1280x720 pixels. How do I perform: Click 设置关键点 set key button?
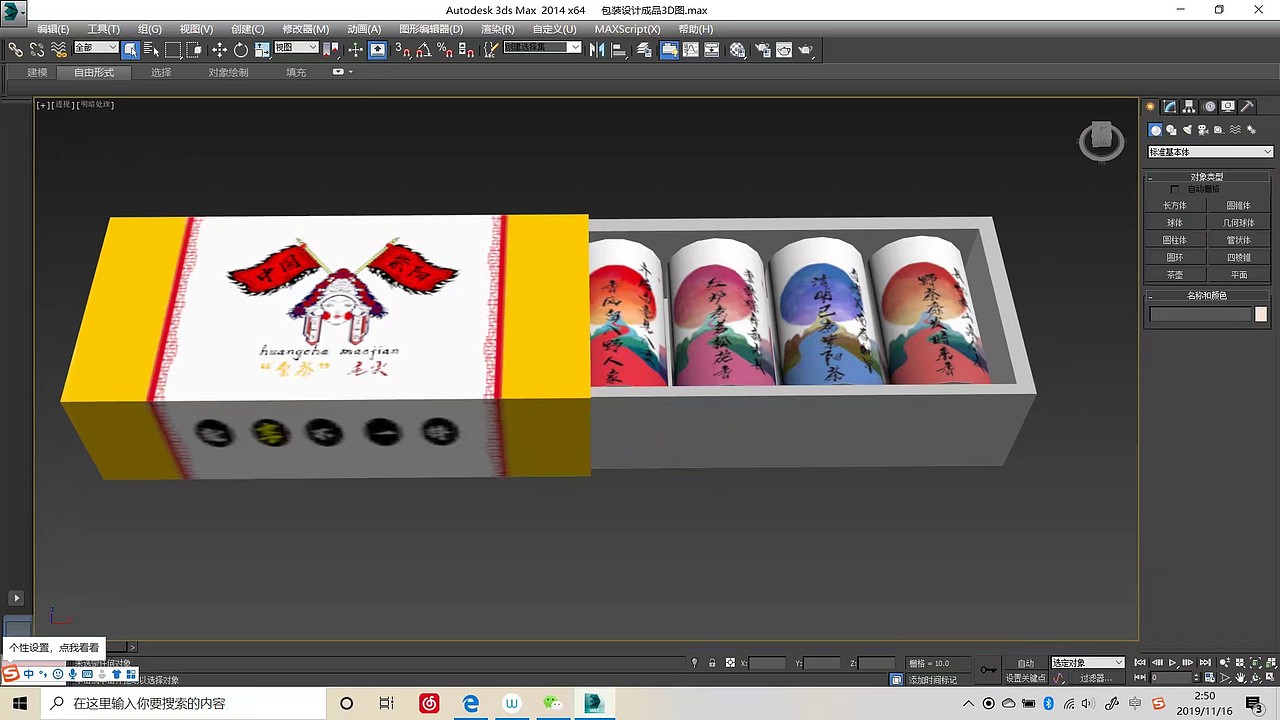[x=1026, y=679]
